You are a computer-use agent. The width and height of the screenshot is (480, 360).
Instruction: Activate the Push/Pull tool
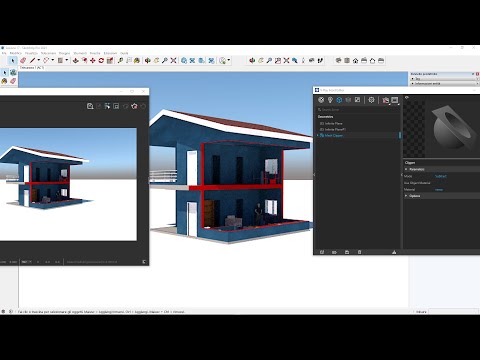(76, 60)
